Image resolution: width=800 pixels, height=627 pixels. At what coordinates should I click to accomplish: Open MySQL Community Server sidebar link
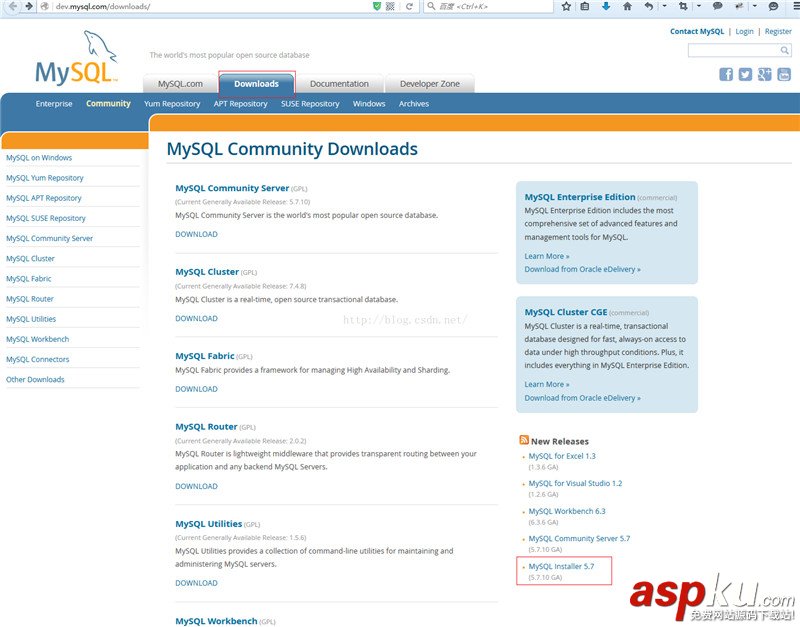pyautogui.click(x=49, y=238)
